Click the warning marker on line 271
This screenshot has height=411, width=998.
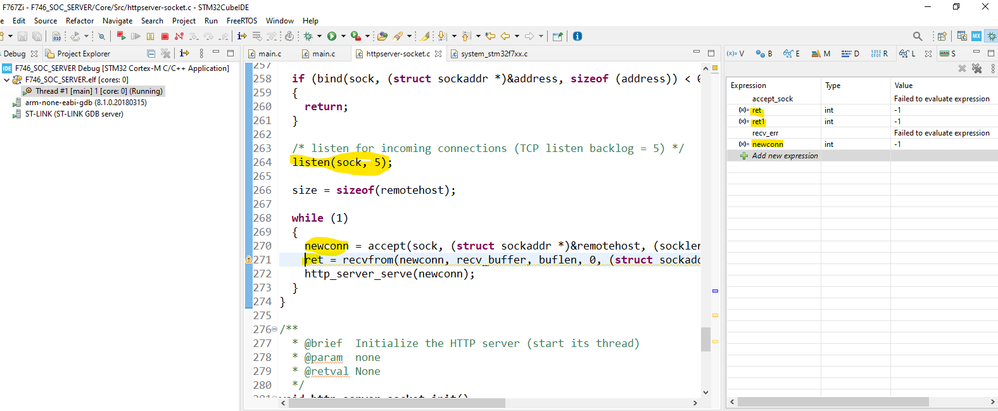click(x=249, y=260)
